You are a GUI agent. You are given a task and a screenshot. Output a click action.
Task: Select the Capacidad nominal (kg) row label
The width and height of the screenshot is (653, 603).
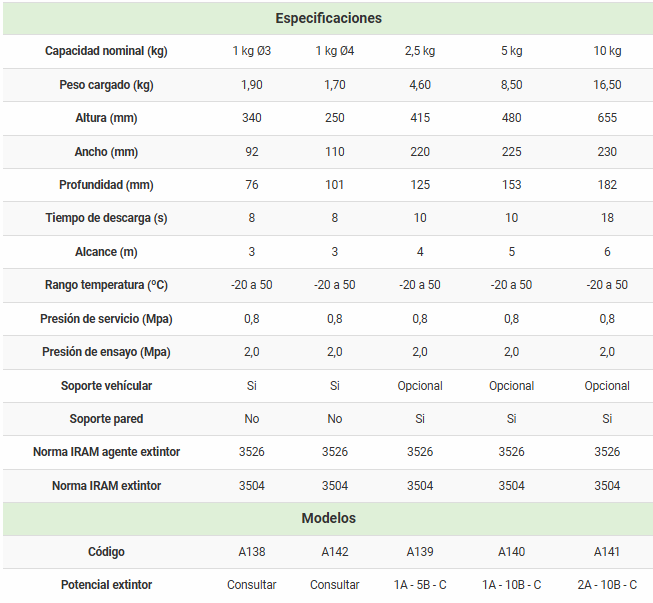pos(106,51)
